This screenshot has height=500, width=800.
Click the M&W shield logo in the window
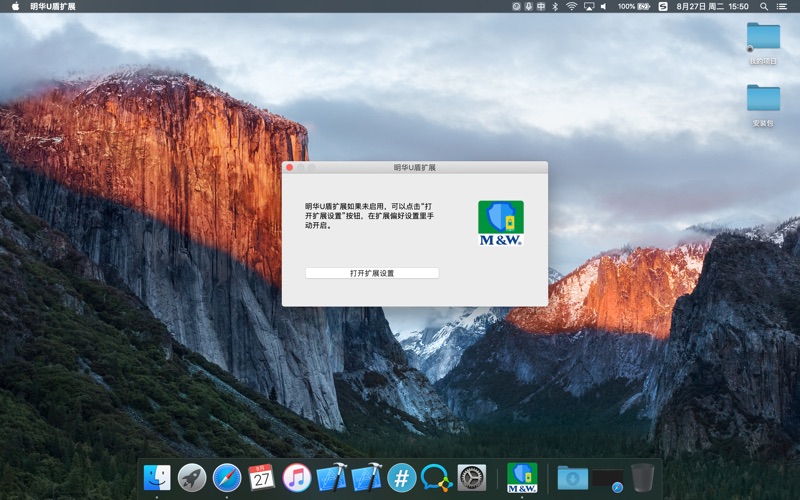click(500, 223)
